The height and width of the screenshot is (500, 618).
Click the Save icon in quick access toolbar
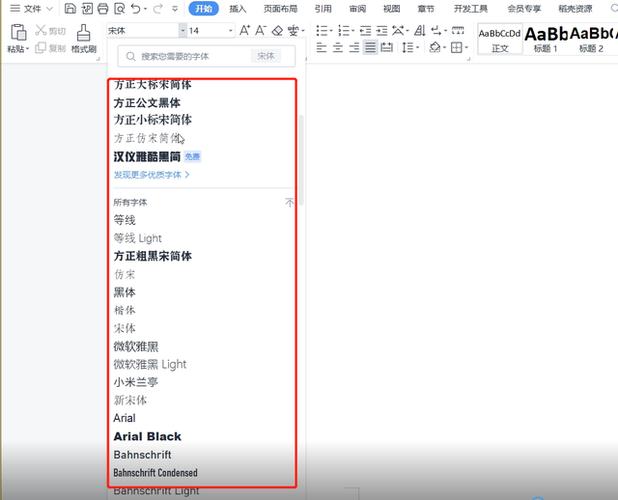pos(70,8)
